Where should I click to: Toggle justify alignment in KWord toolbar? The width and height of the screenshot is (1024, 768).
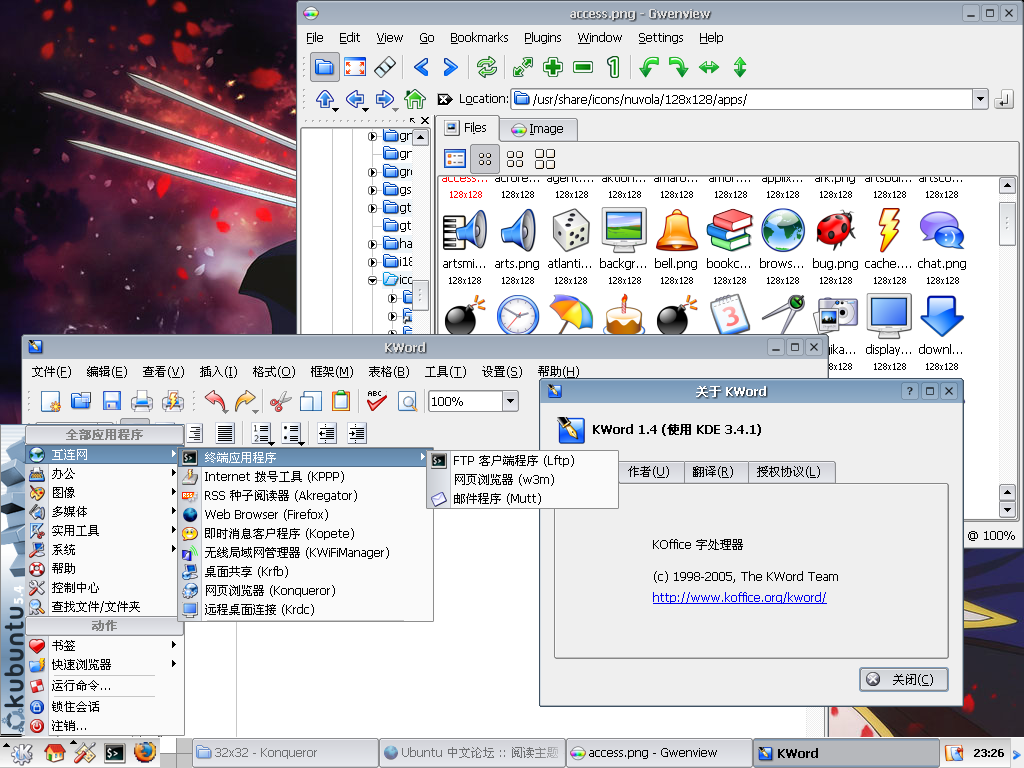[x=225, y=433]
